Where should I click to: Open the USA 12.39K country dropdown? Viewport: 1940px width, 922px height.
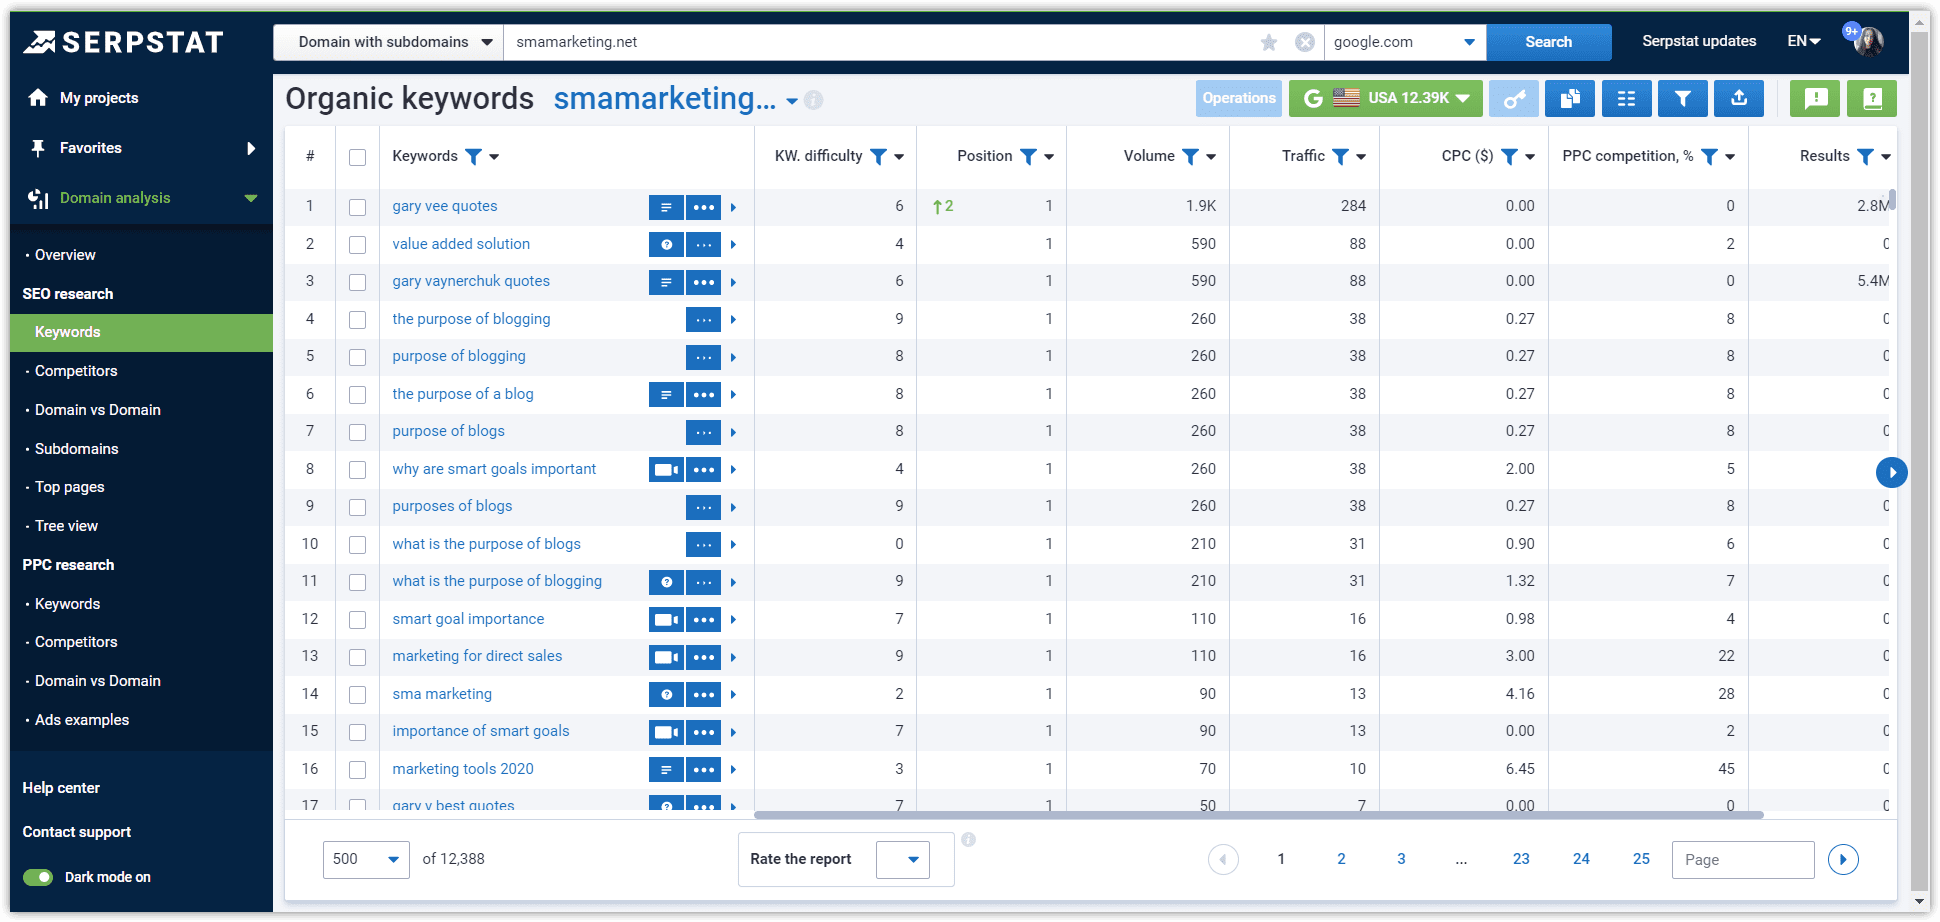(x=1385, y=98)
